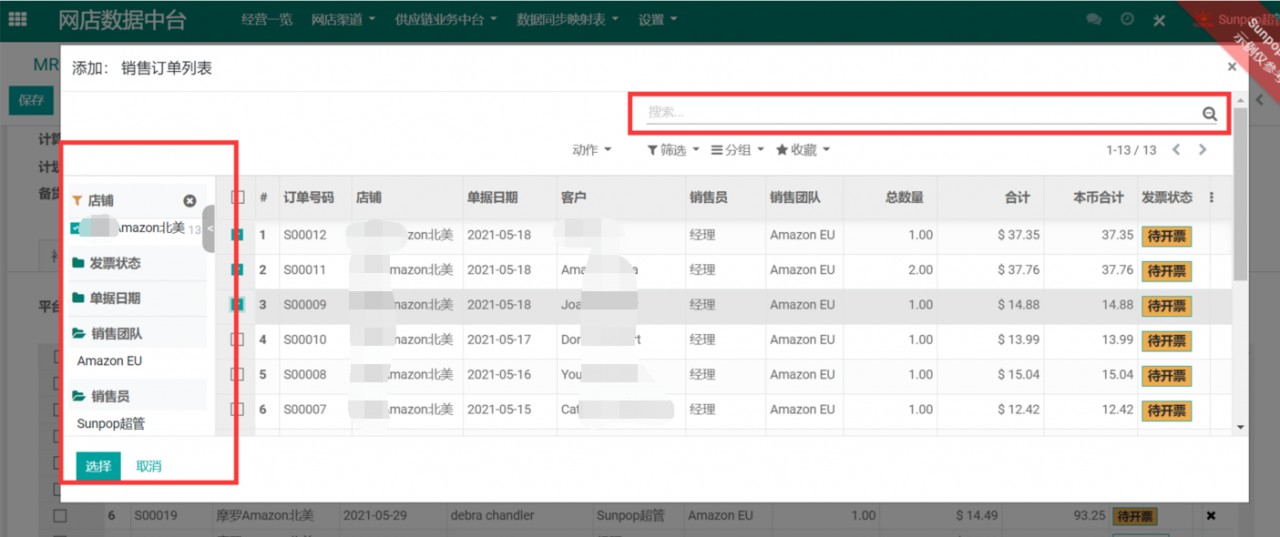The height and width of the screenshot is (537, 1280).
Task: Sort by 总数量 column header
Action: pyautogui.click(x=904, y=198)
